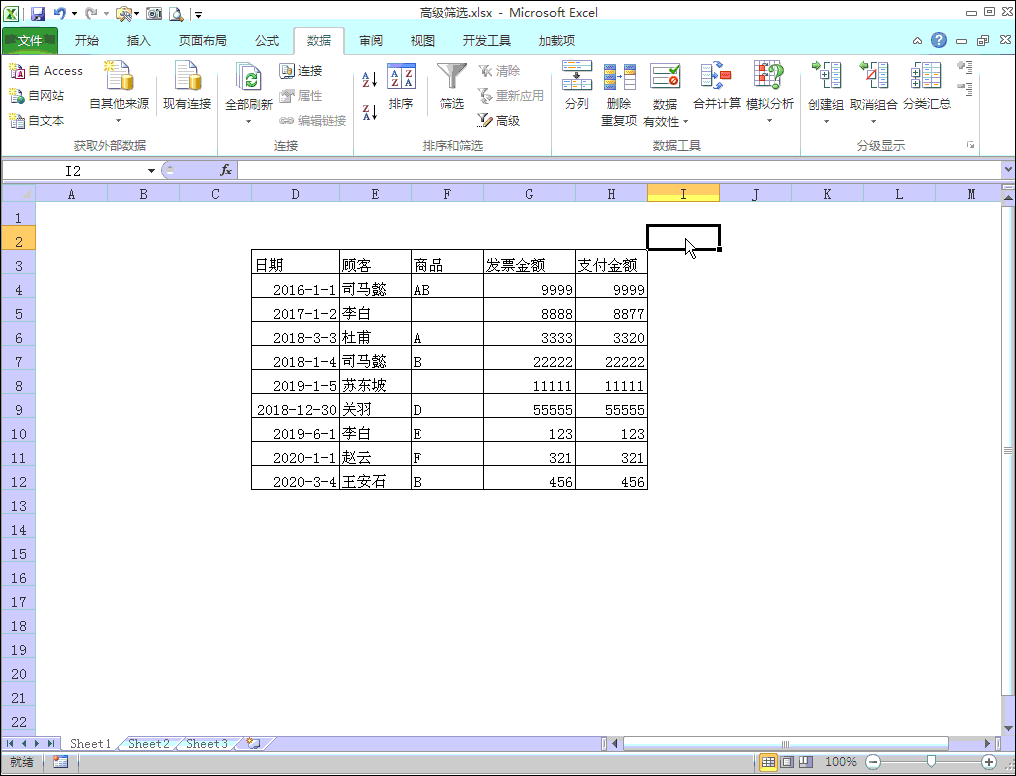Open Excel Help question mark icon
The width and height of the screenshot is (1016, 776).
(x=938, y=40)
